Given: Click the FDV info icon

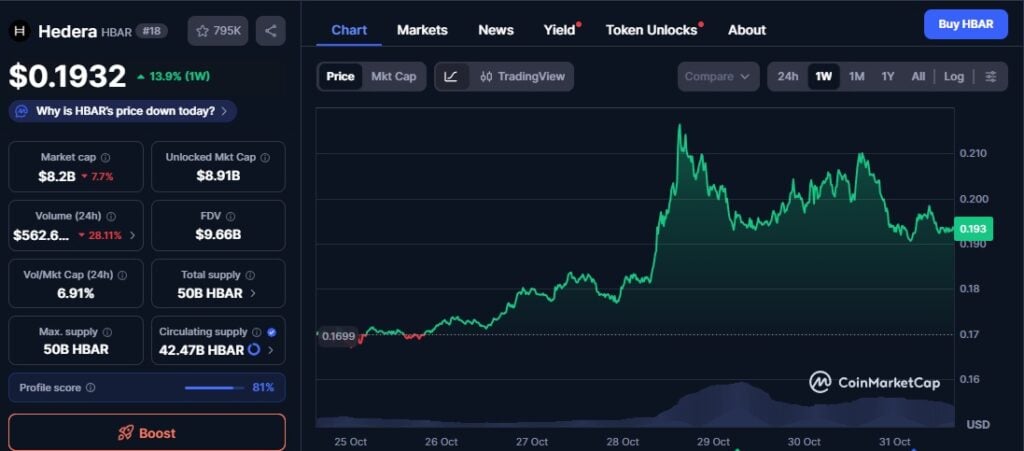Looking at the screenshot, I should pyautogui.click(x=231, y=216).
